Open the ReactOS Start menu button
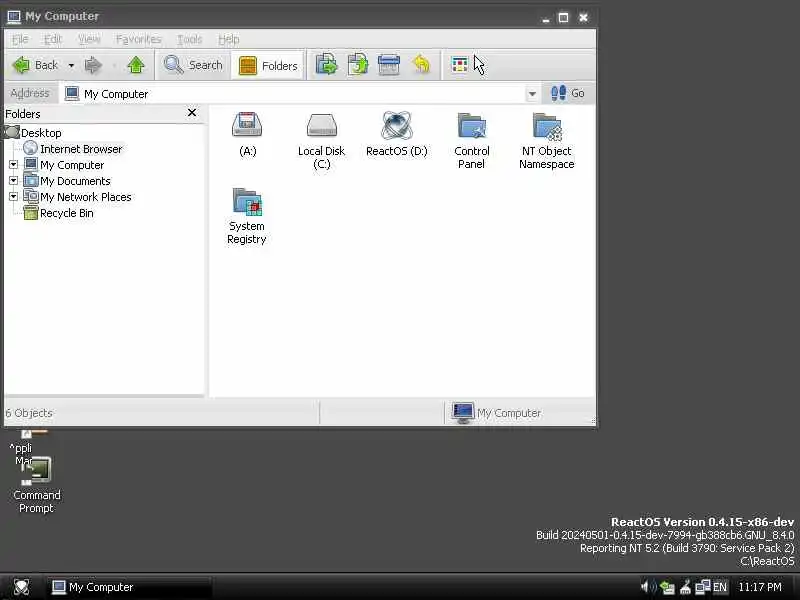This screenshot has width=800, height=600. pos(21,587)
